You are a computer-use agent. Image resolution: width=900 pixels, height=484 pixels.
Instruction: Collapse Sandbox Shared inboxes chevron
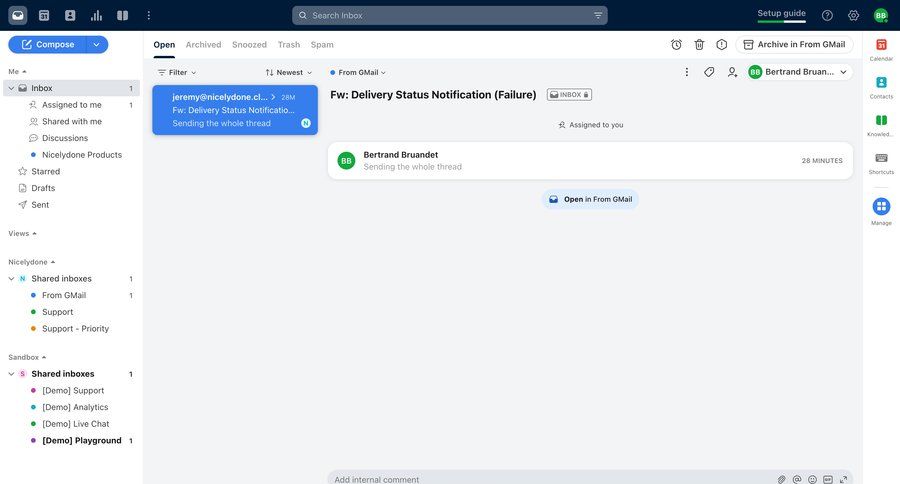pos(11,374)
